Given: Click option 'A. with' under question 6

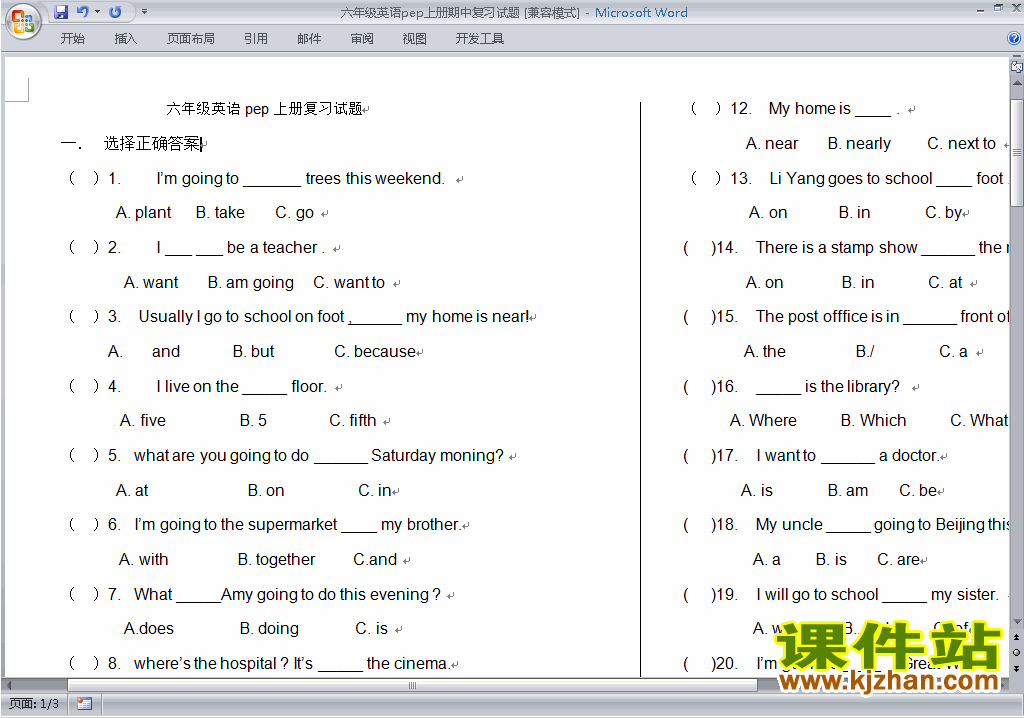Looking at the screenshot, I should click(143, 560).
